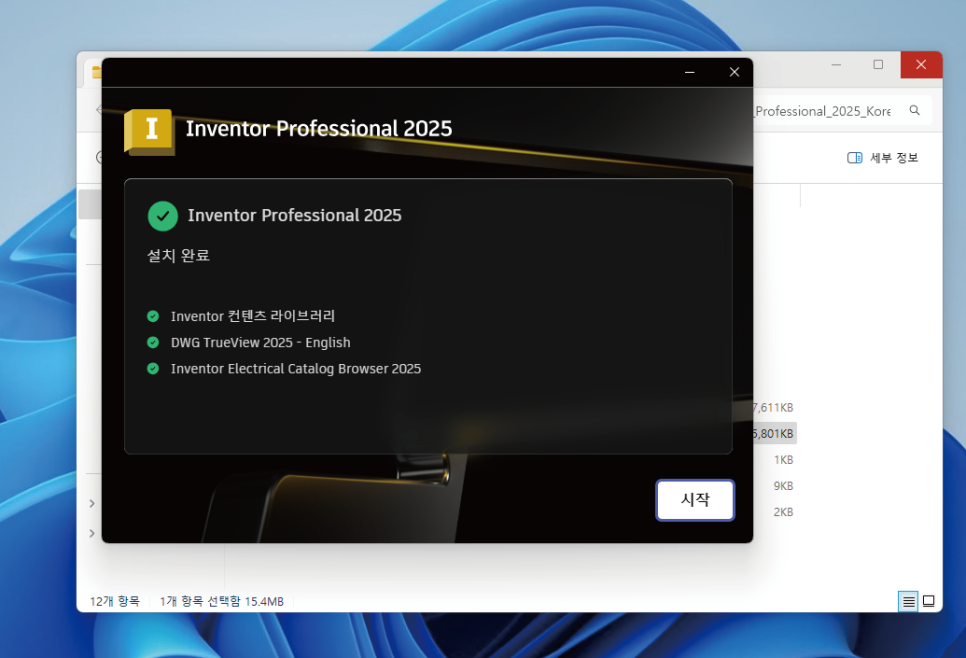Image resolution: width=966 pixels, height=658 pixels.
Task: Select highlighted file row with size 5,801KB
Action: (x=775, y=434)
